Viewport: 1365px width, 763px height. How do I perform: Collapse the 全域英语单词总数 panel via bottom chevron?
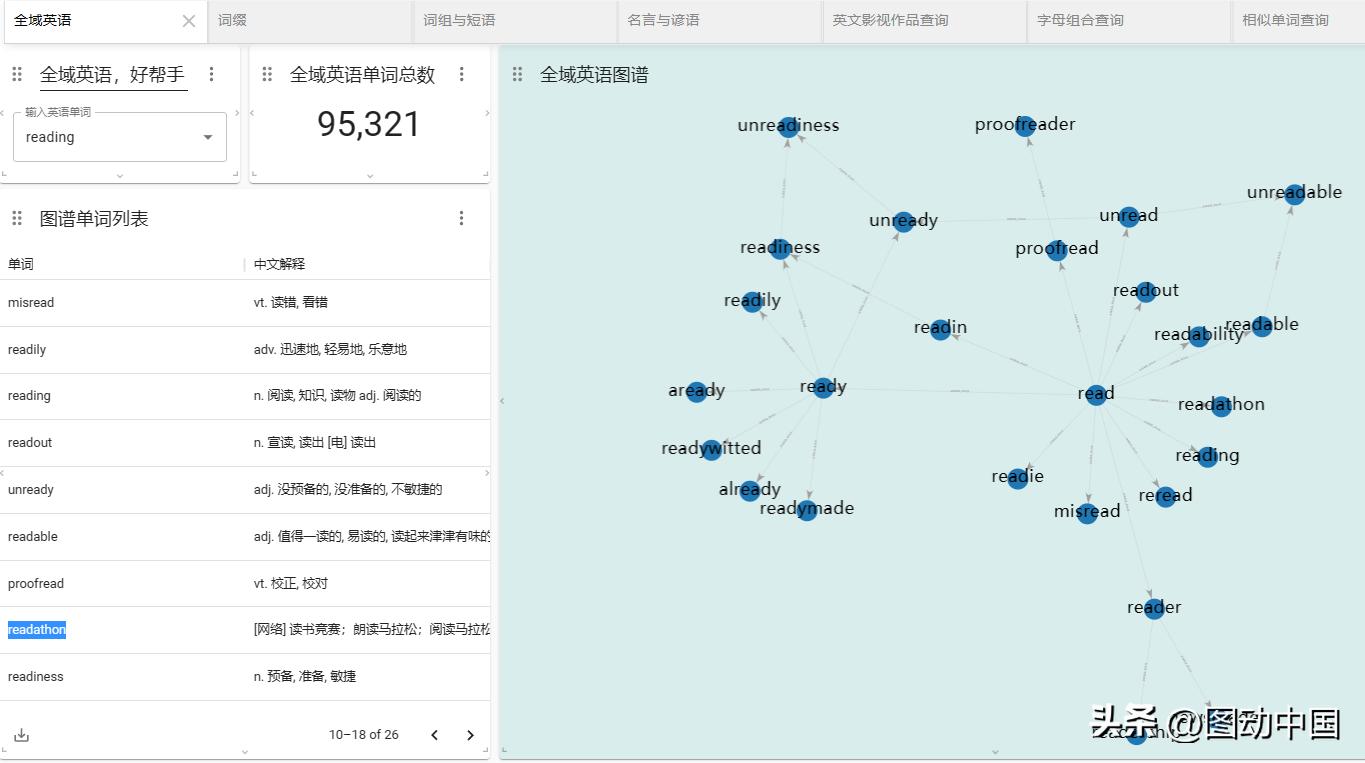pyautogui.click(x=370, y=177)
